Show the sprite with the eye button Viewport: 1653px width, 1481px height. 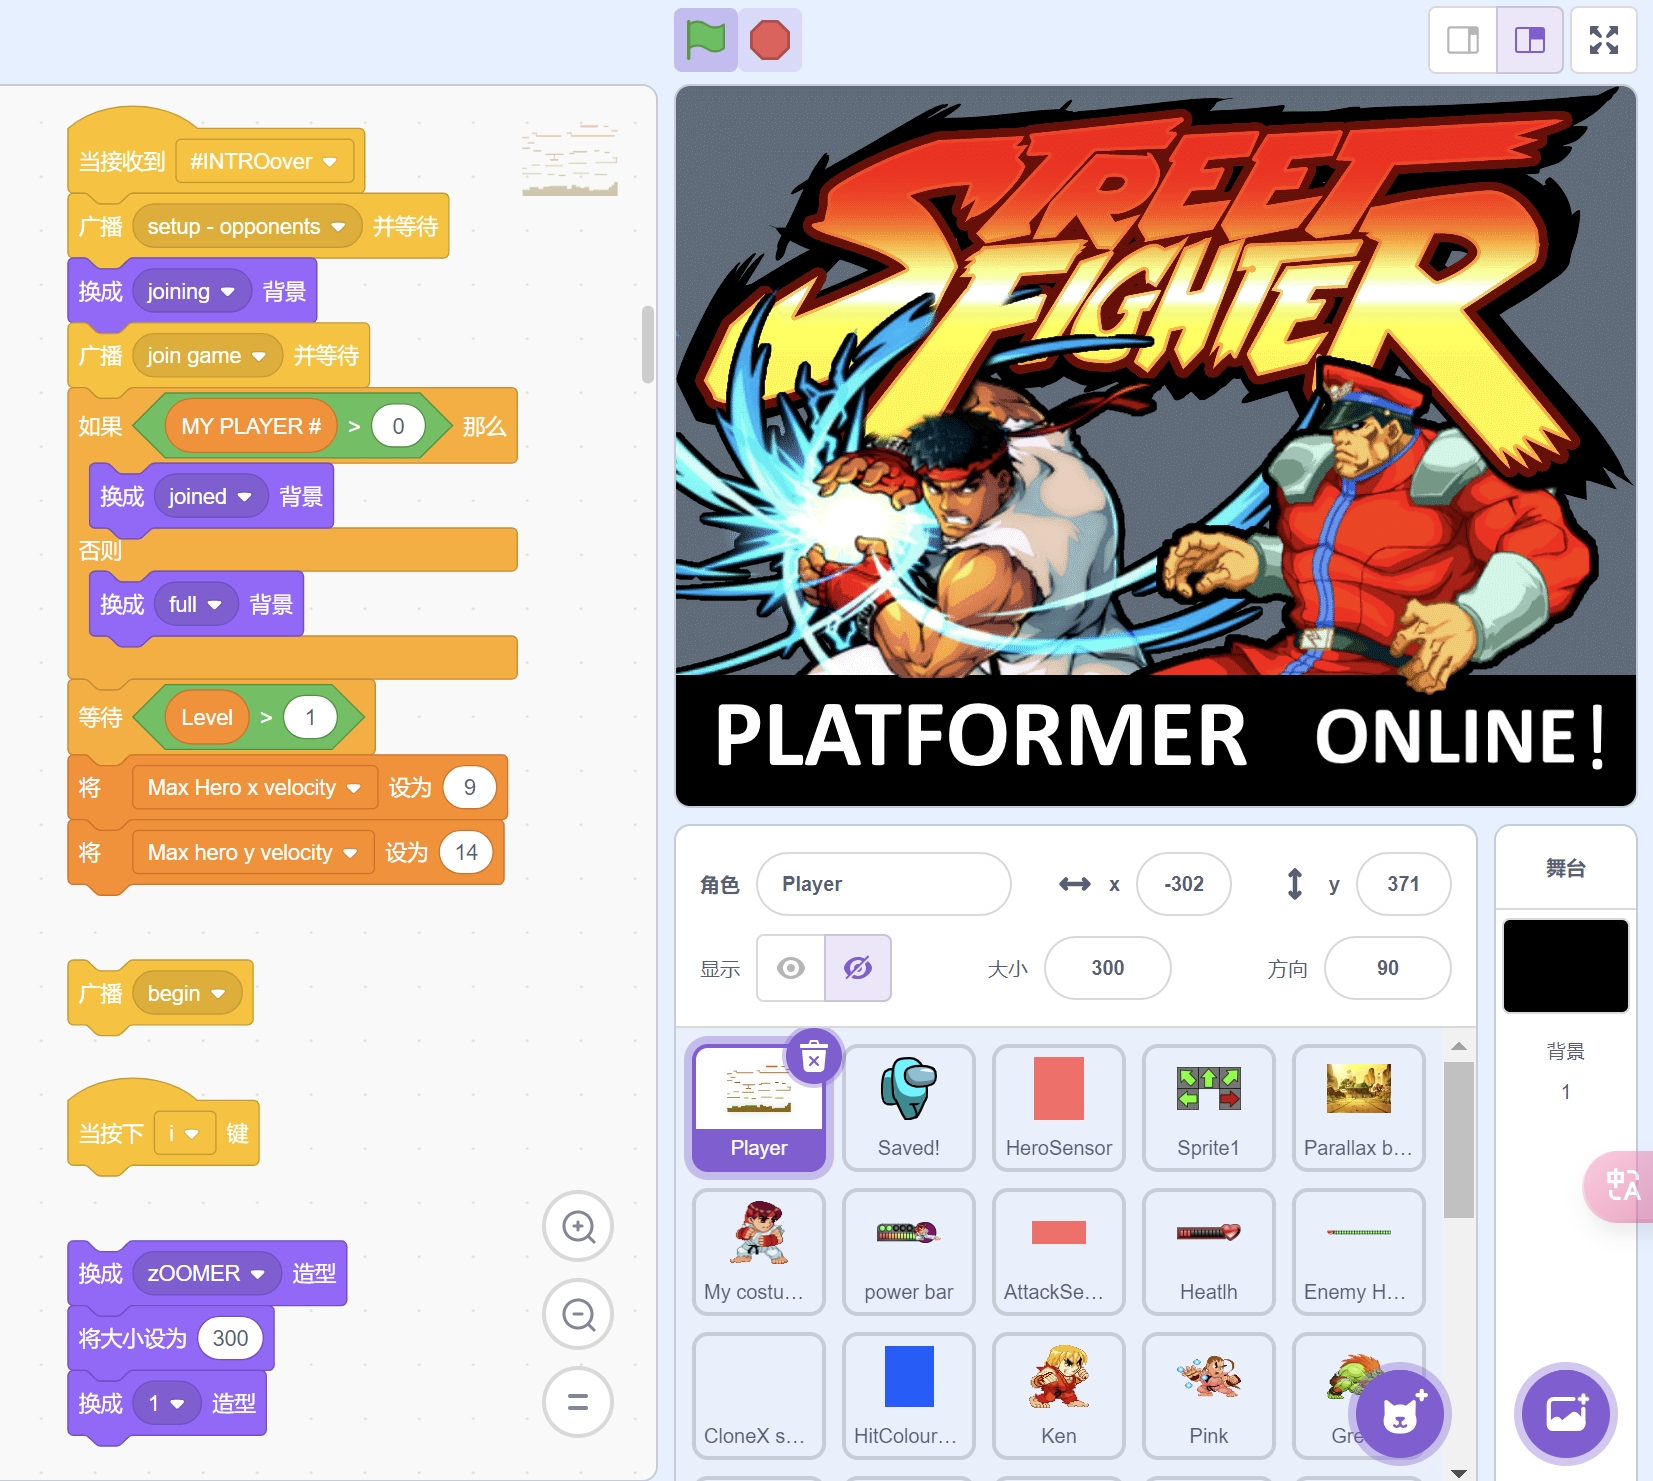click(x=791, y=968)
